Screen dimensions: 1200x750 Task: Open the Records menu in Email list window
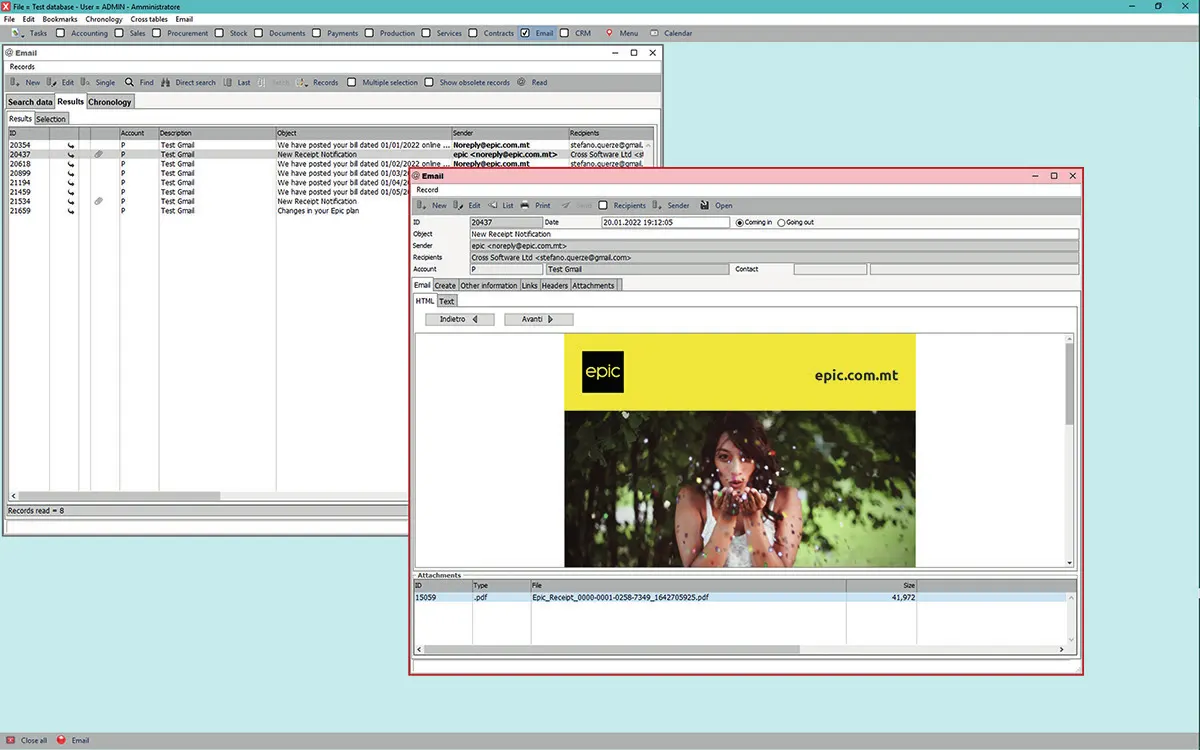[22, 67]
